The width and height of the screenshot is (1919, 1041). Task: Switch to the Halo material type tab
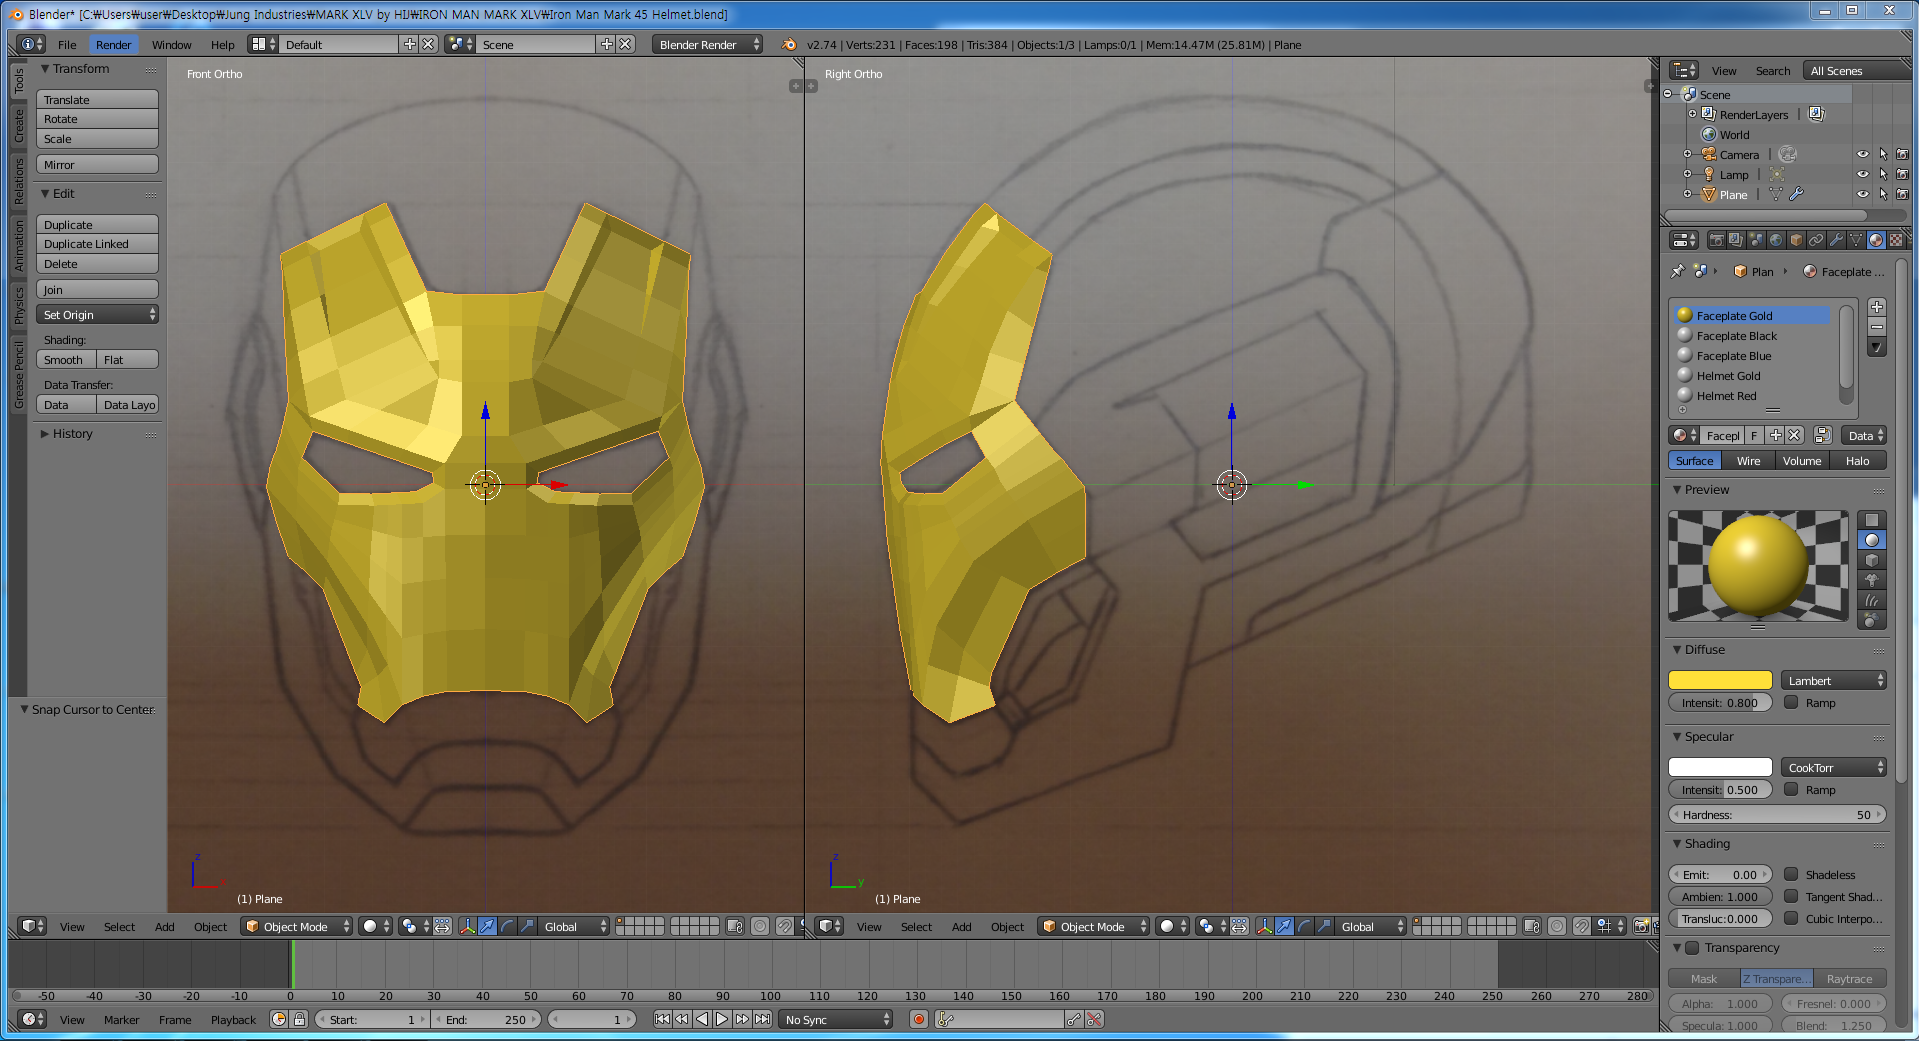point(1857,460)
